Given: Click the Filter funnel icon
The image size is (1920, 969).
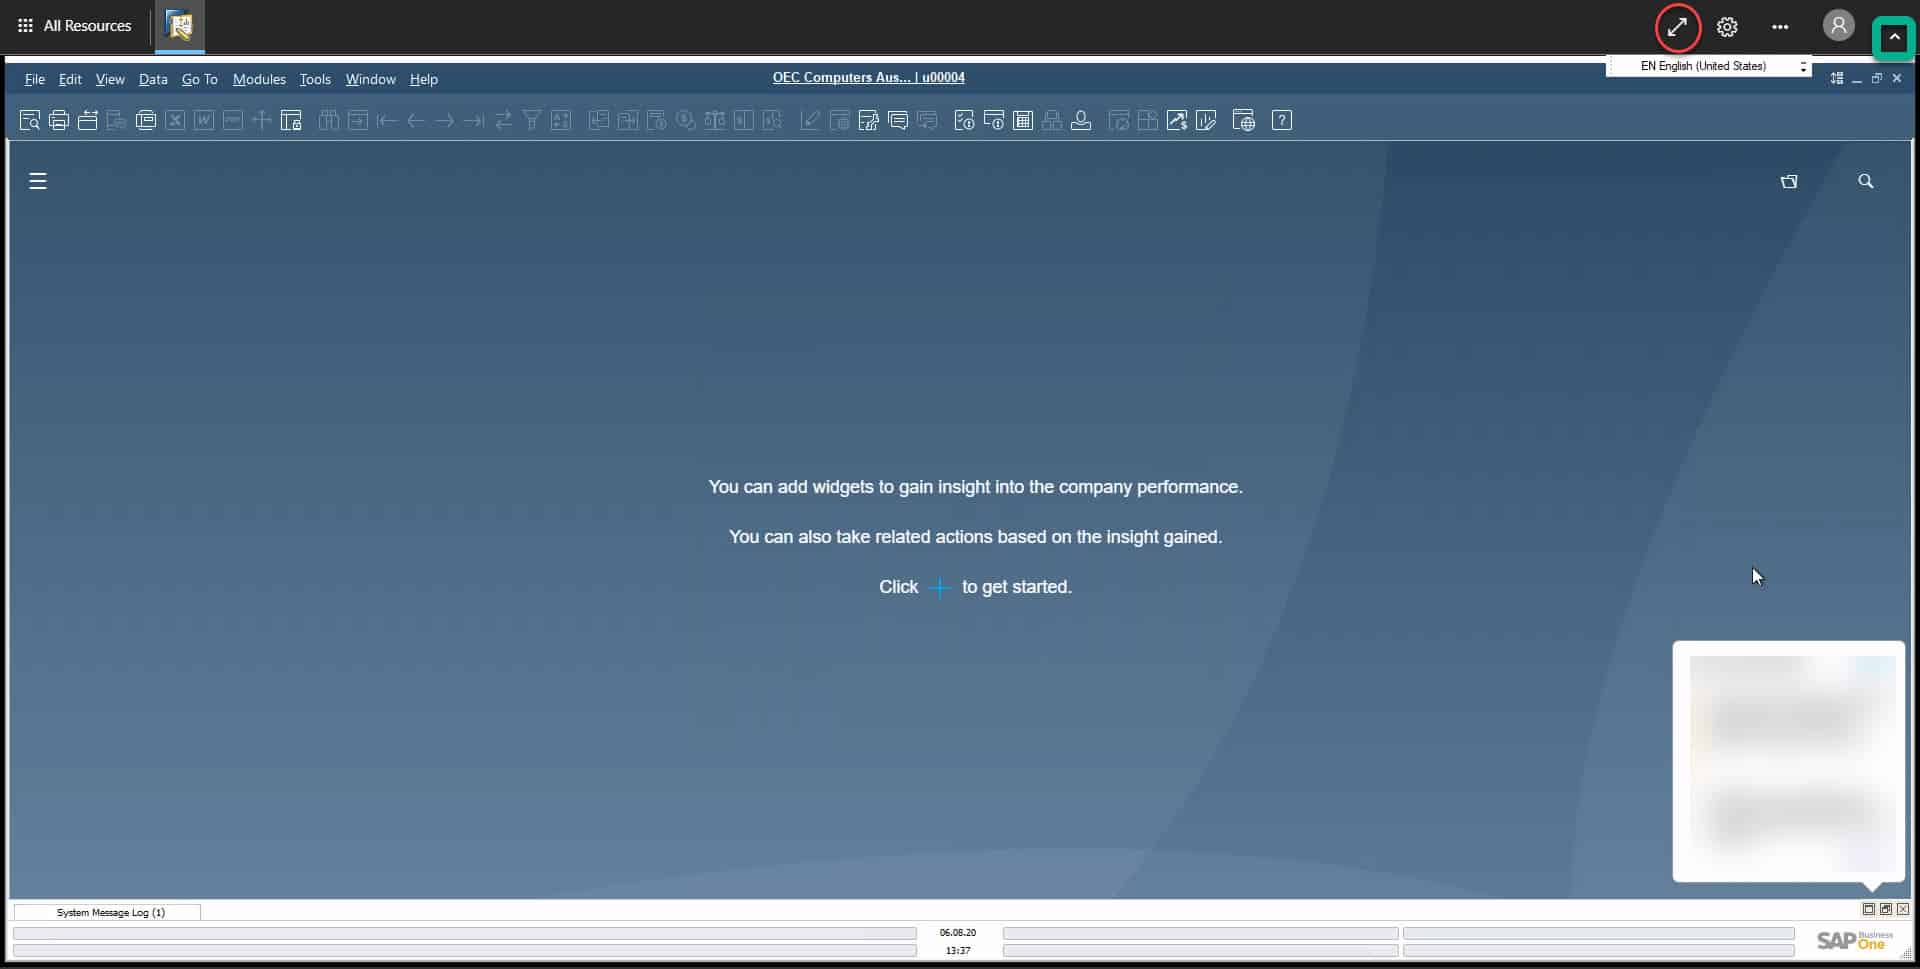Looking at the screenshot, I should [532, 121].
